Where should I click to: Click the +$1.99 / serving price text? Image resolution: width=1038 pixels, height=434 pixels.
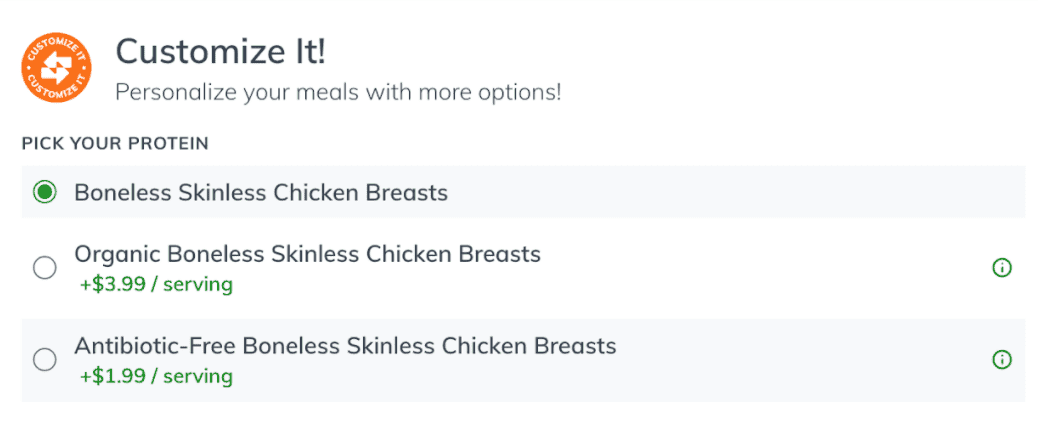(x=156, y=377)
